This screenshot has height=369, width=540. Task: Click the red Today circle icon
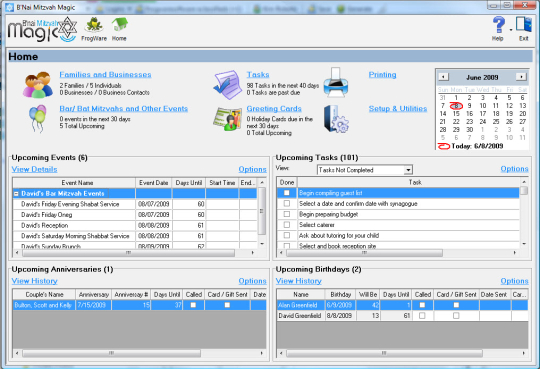pyautogui.click(x=444, y=146)
